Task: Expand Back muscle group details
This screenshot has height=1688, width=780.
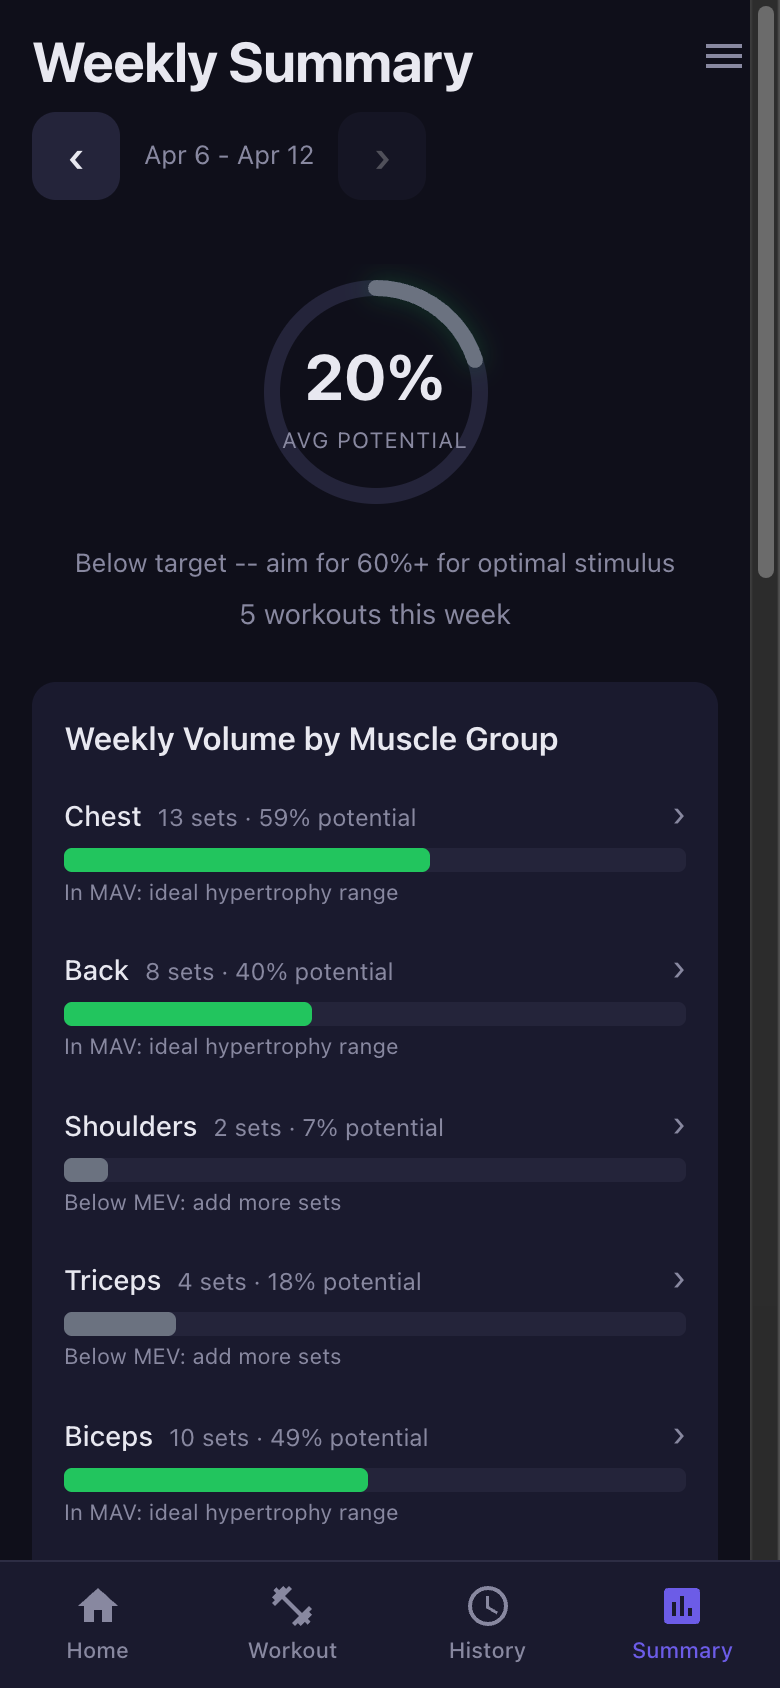Action: (678, 971)
